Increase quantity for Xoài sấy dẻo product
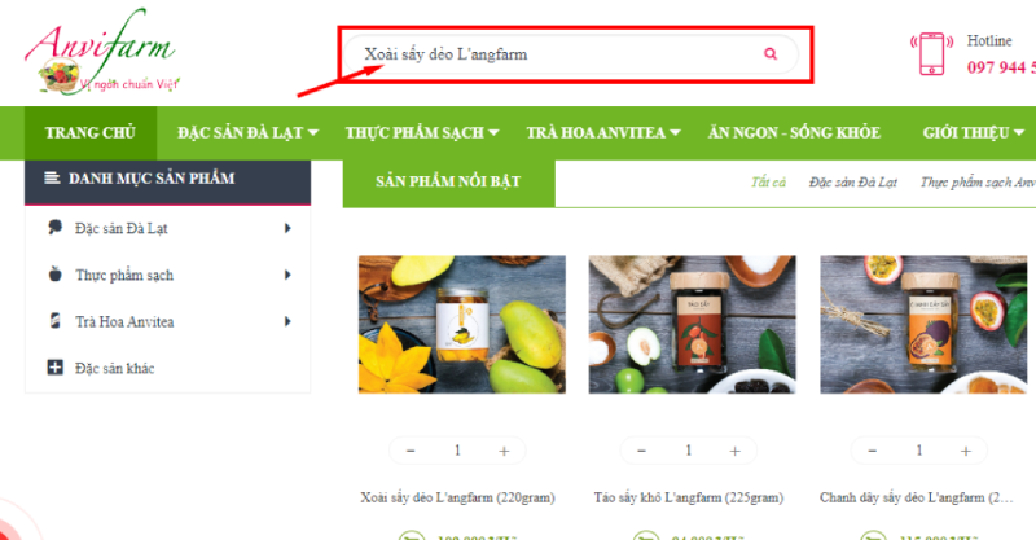 pos(504,451)
